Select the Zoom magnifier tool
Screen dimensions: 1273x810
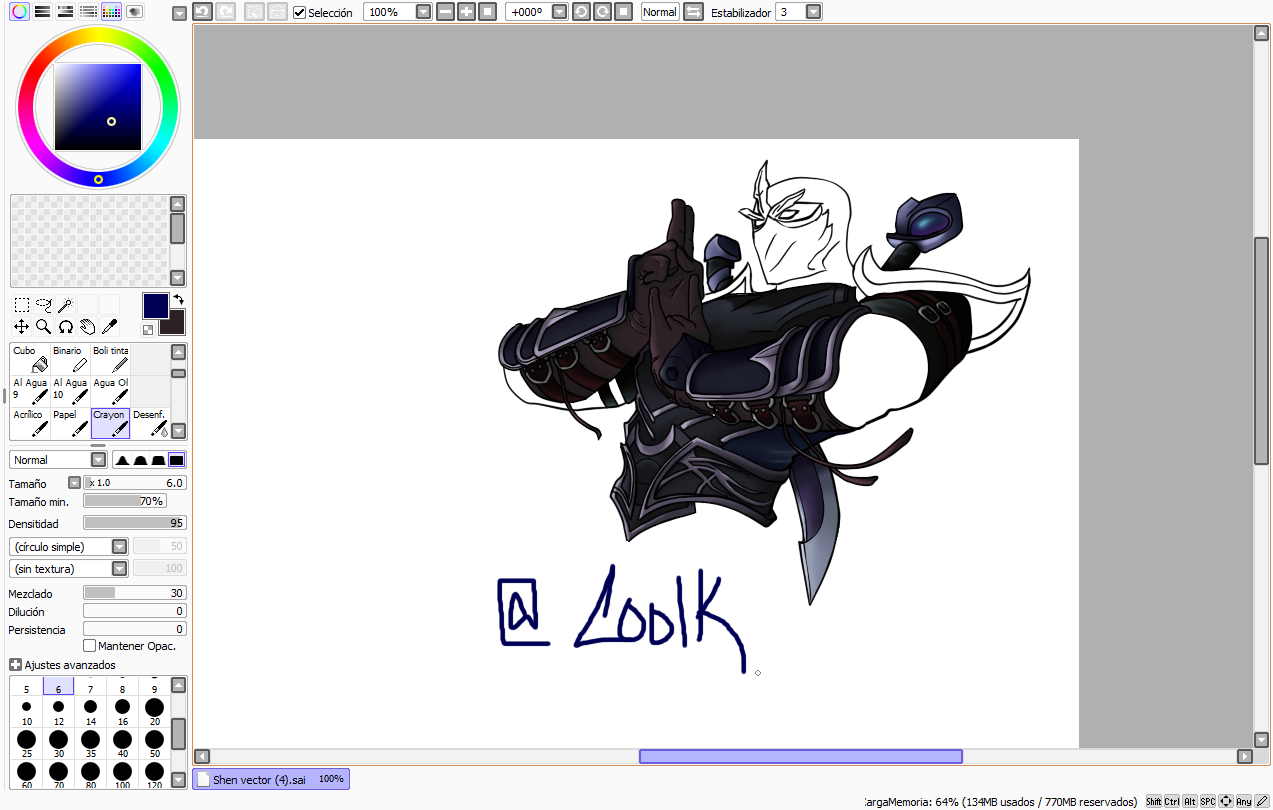44,326
